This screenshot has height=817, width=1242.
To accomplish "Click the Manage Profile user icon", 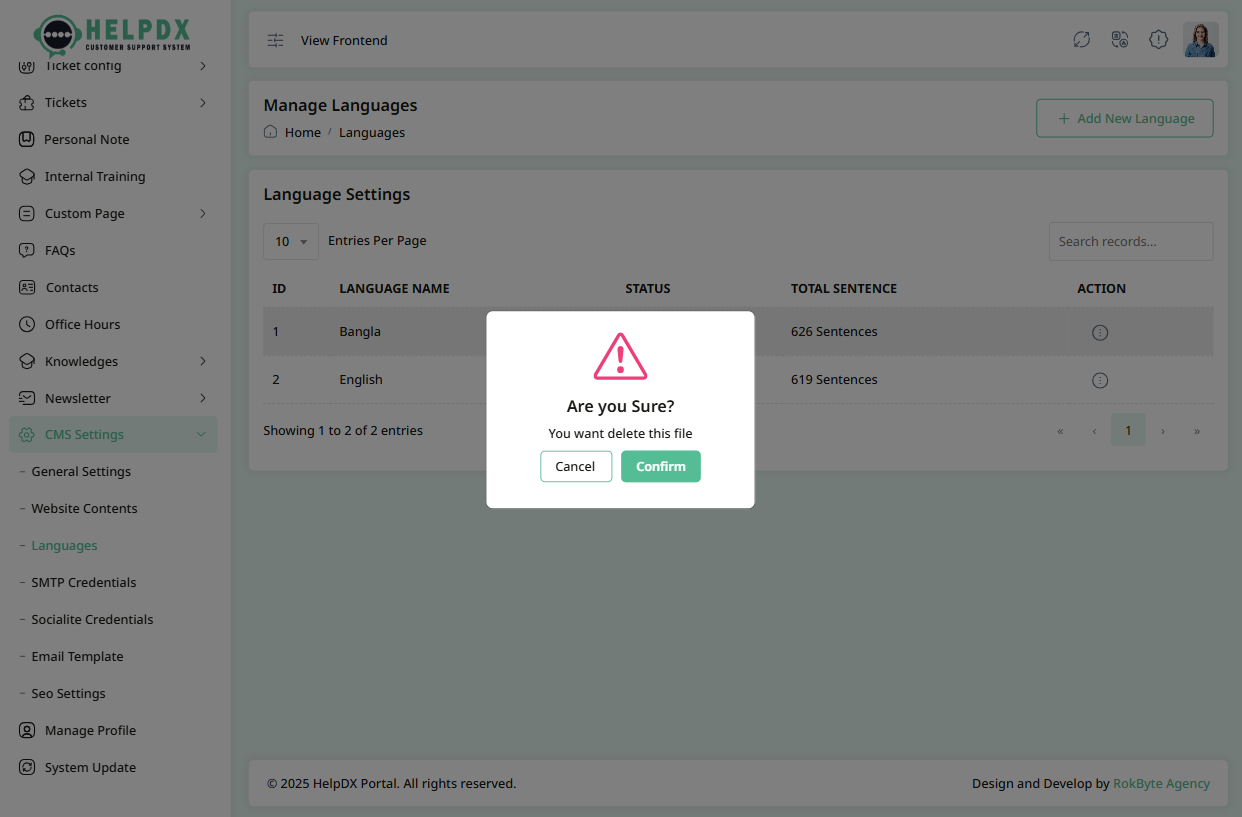I will 27,730.
